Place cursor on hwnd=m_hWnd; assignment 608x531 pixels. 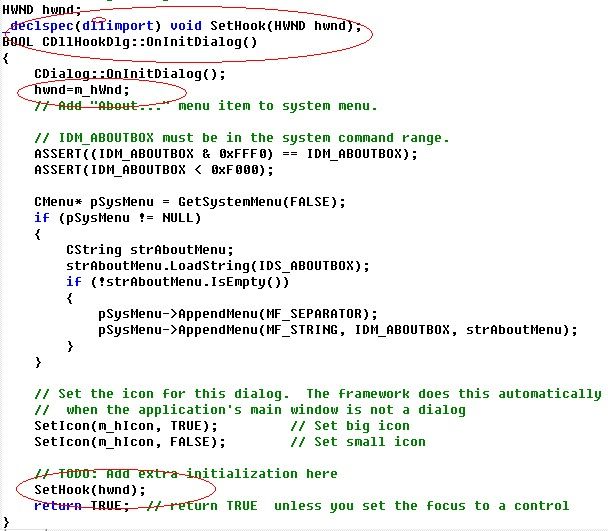[x=81, y=90]
